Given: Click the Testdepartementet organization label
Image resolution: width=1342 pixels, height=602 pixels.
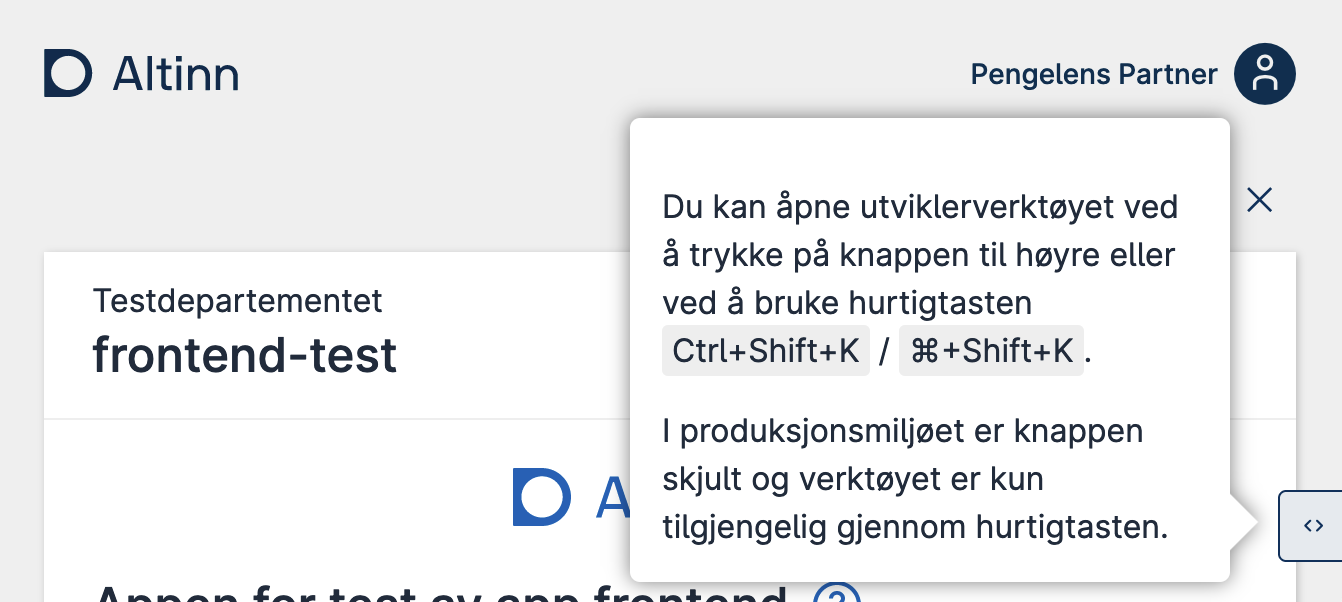Looking at the screenshot, I should (237, 300).
